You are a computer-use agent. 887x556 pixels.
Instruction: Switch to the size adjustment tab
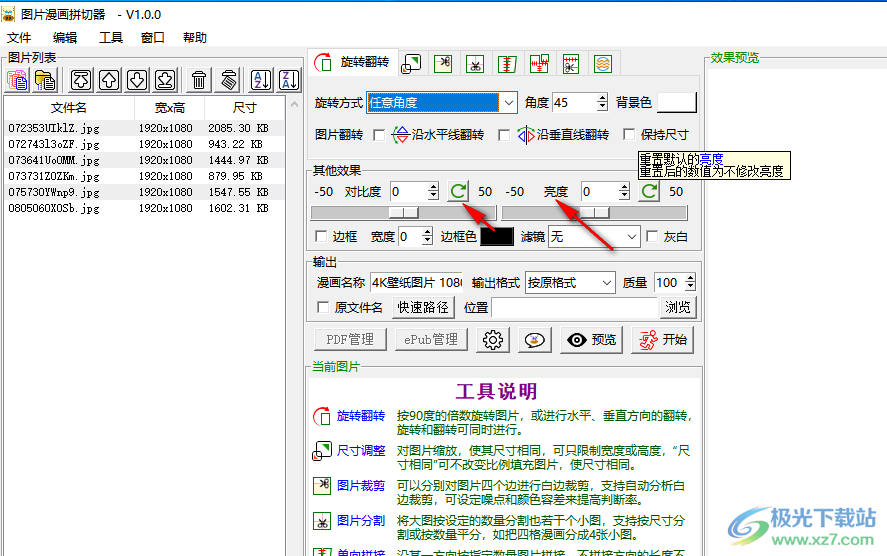[x=412, y=63]
